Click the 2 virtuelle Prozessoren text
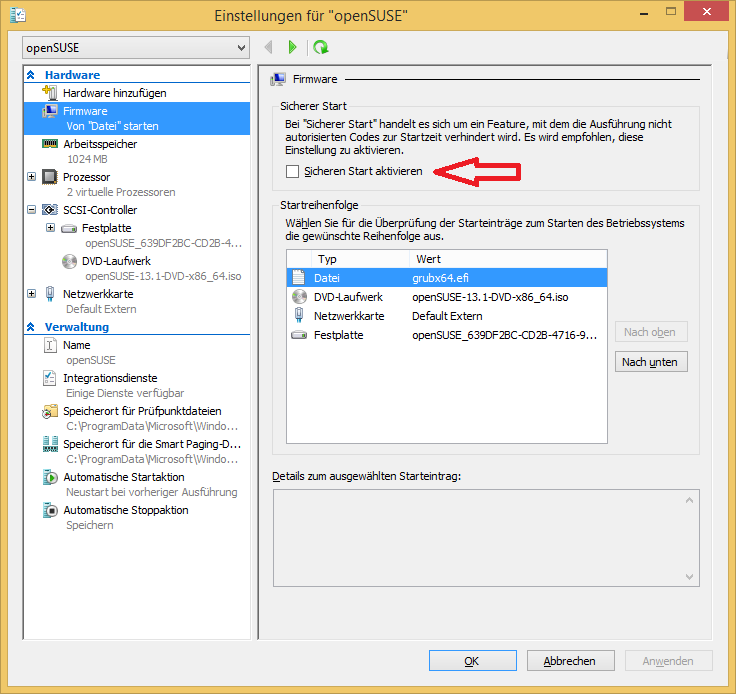 click(121, 192)
